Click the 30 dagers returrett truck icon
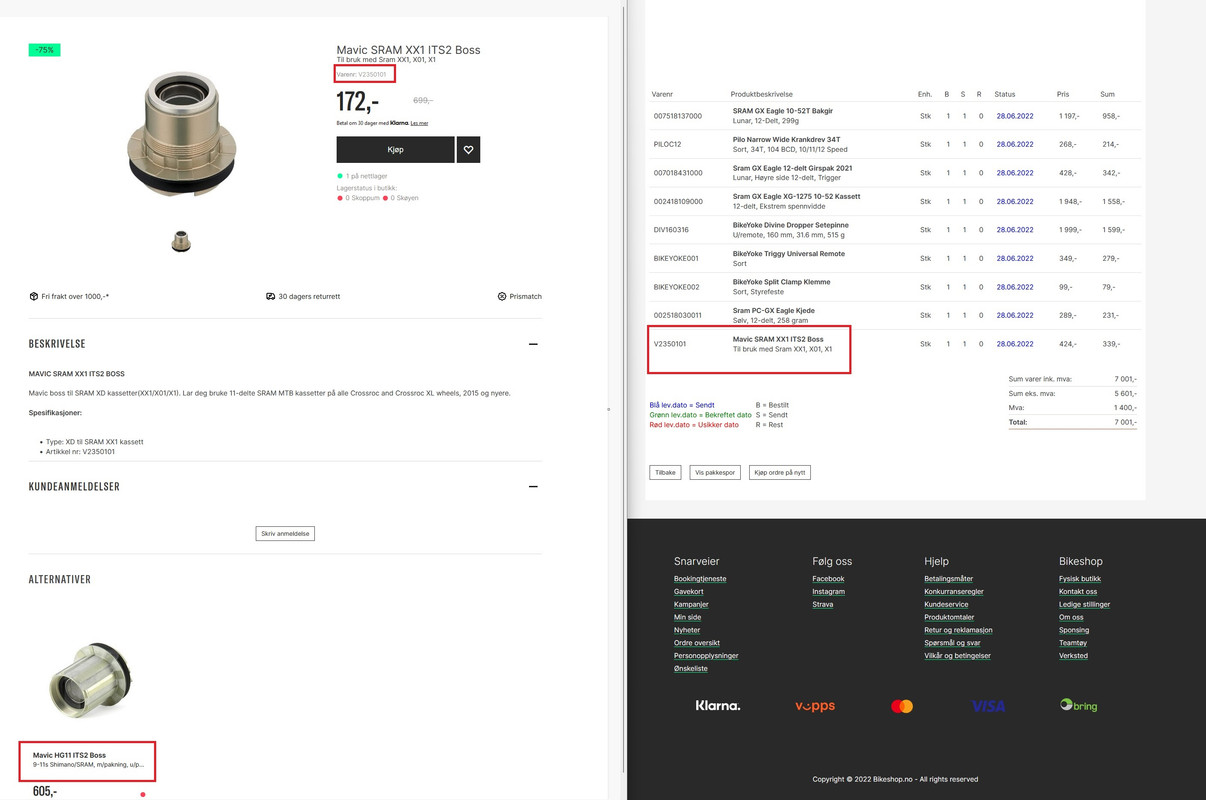Viewport: 1206px width, 800px height. click(270, 297)
